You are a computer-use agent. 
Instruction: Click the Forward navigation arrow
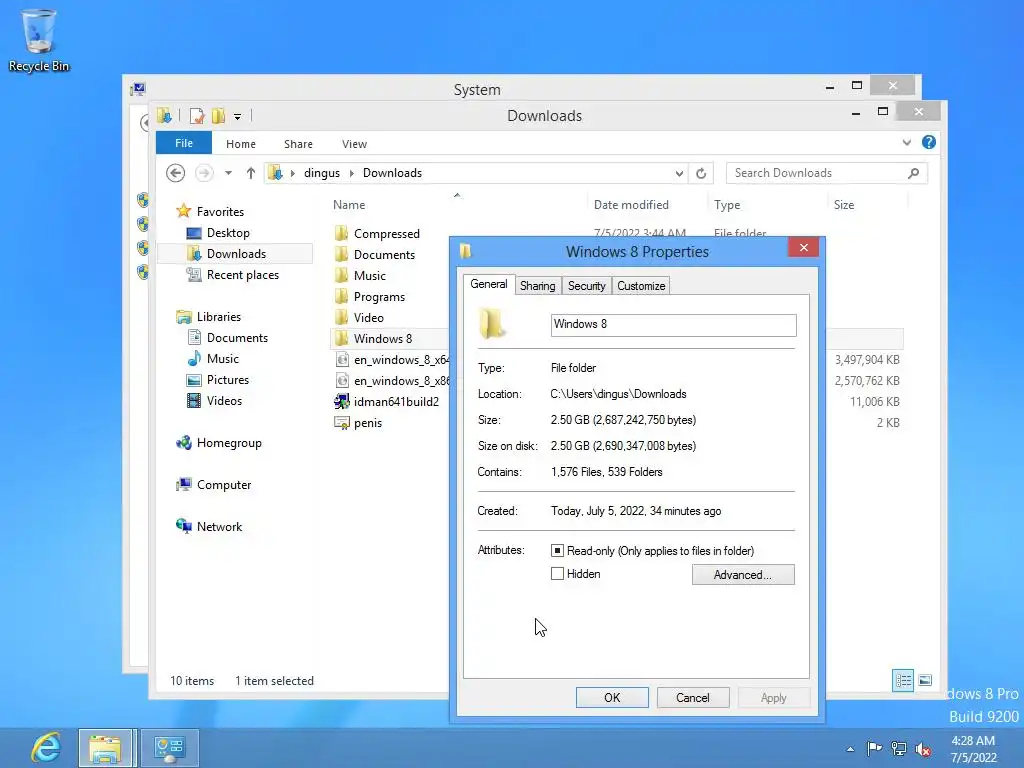click(204, 173)
